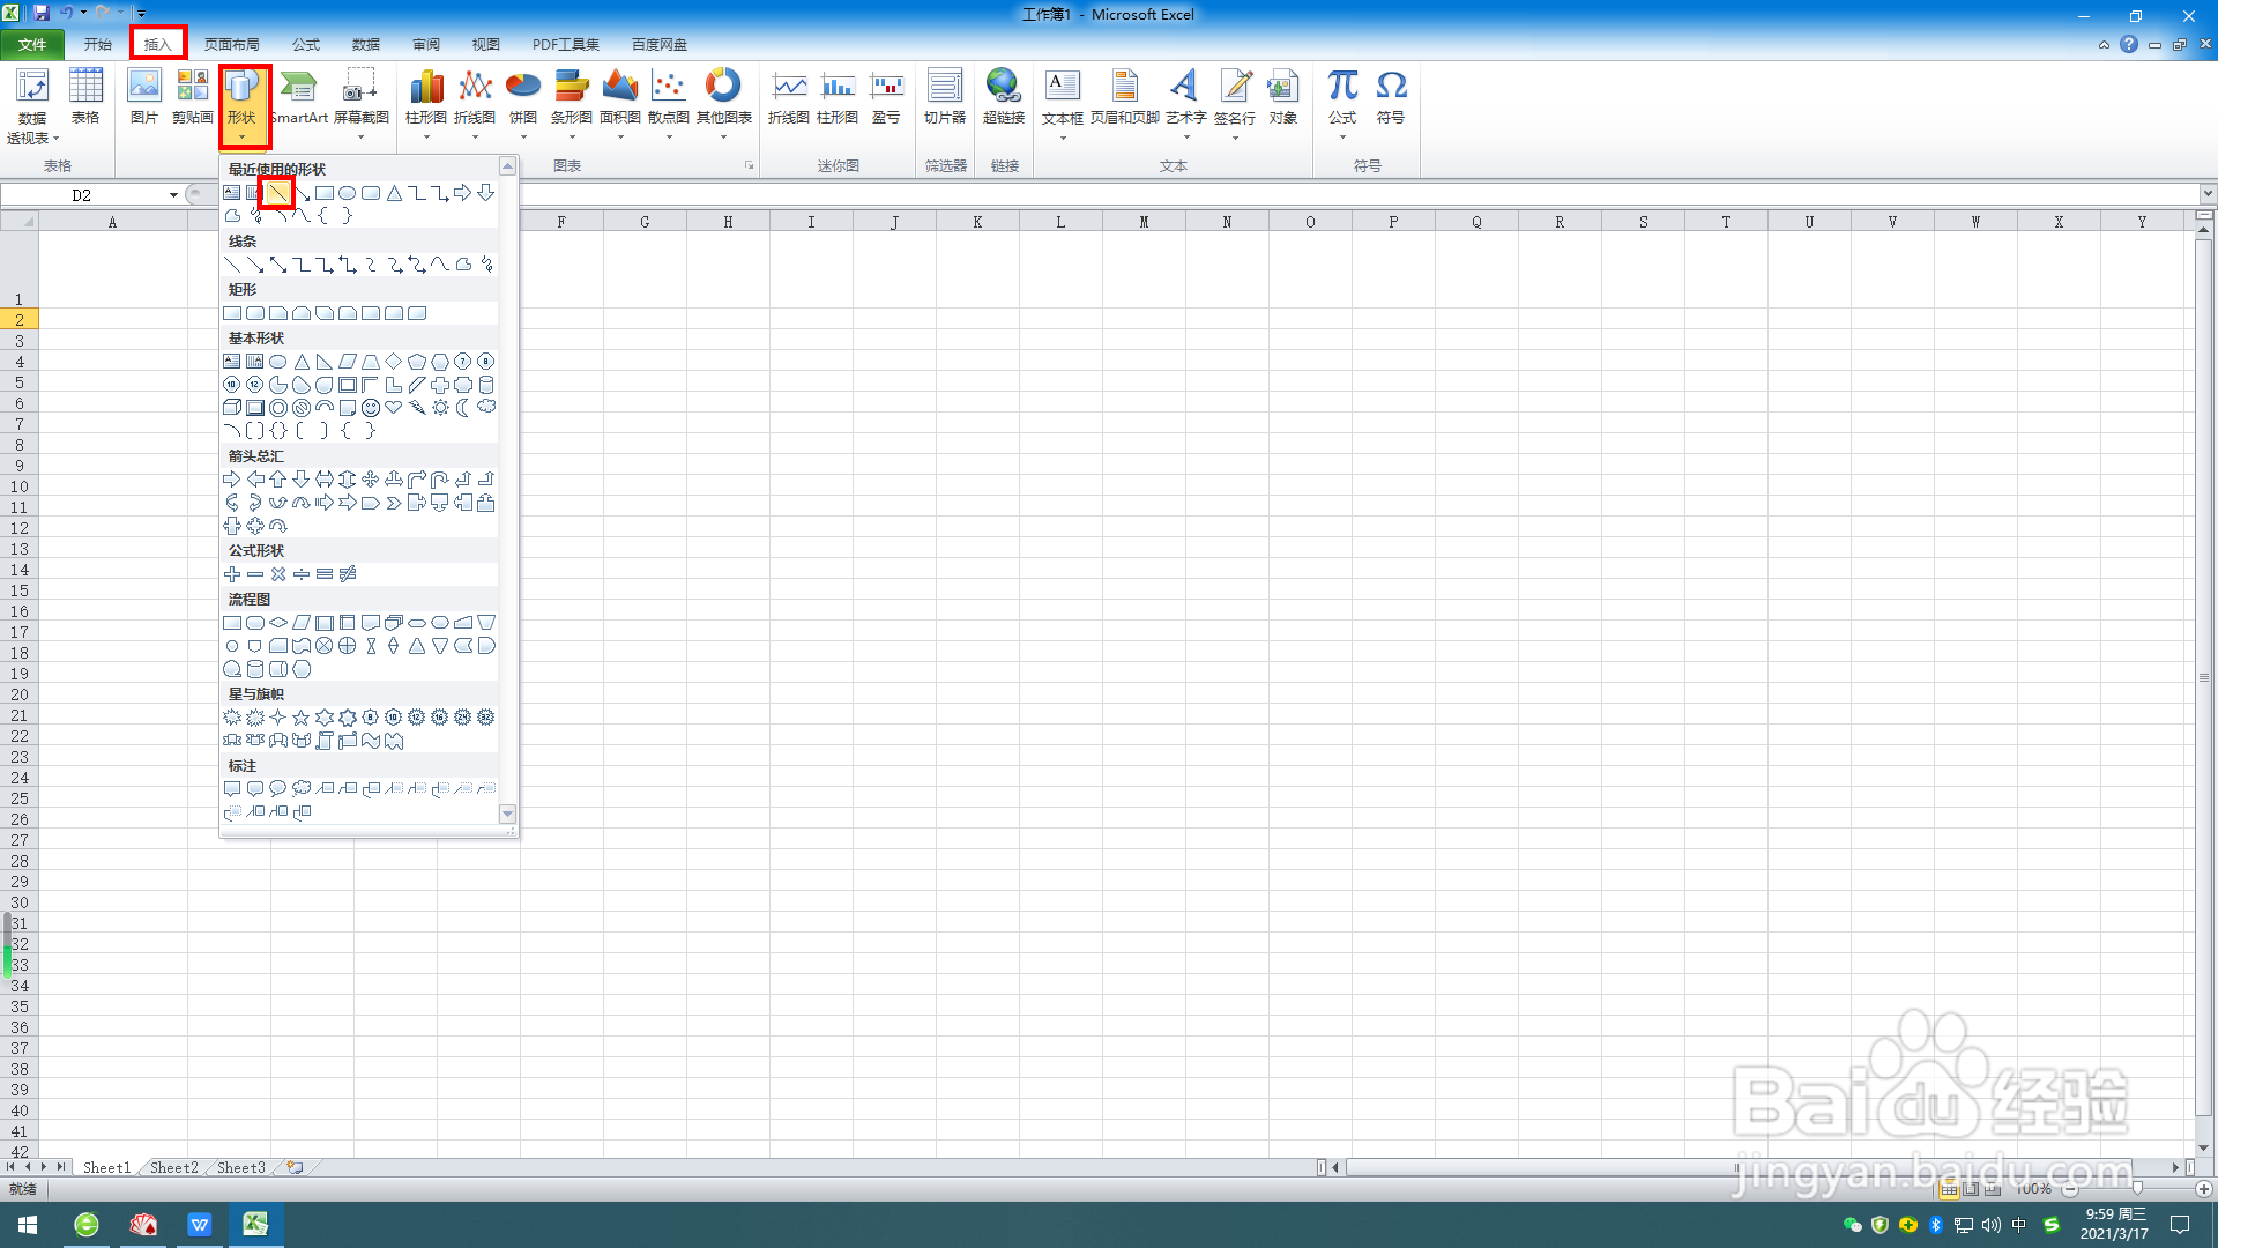Image resolution: width=2256 pixels, height=1249 pixels.
Task: Select the sun shape
Action: coord(440,408)
